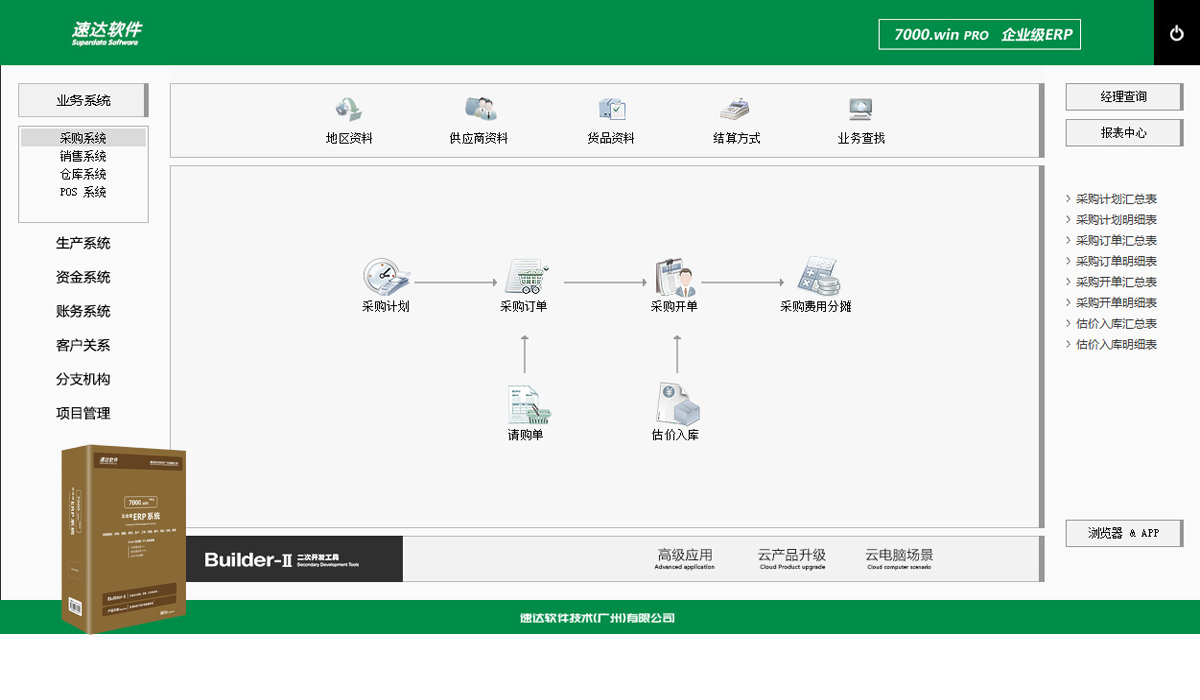Launch the 采购计划 workflow icon
Screen dimensions: 1200x700
click(386, 276)
